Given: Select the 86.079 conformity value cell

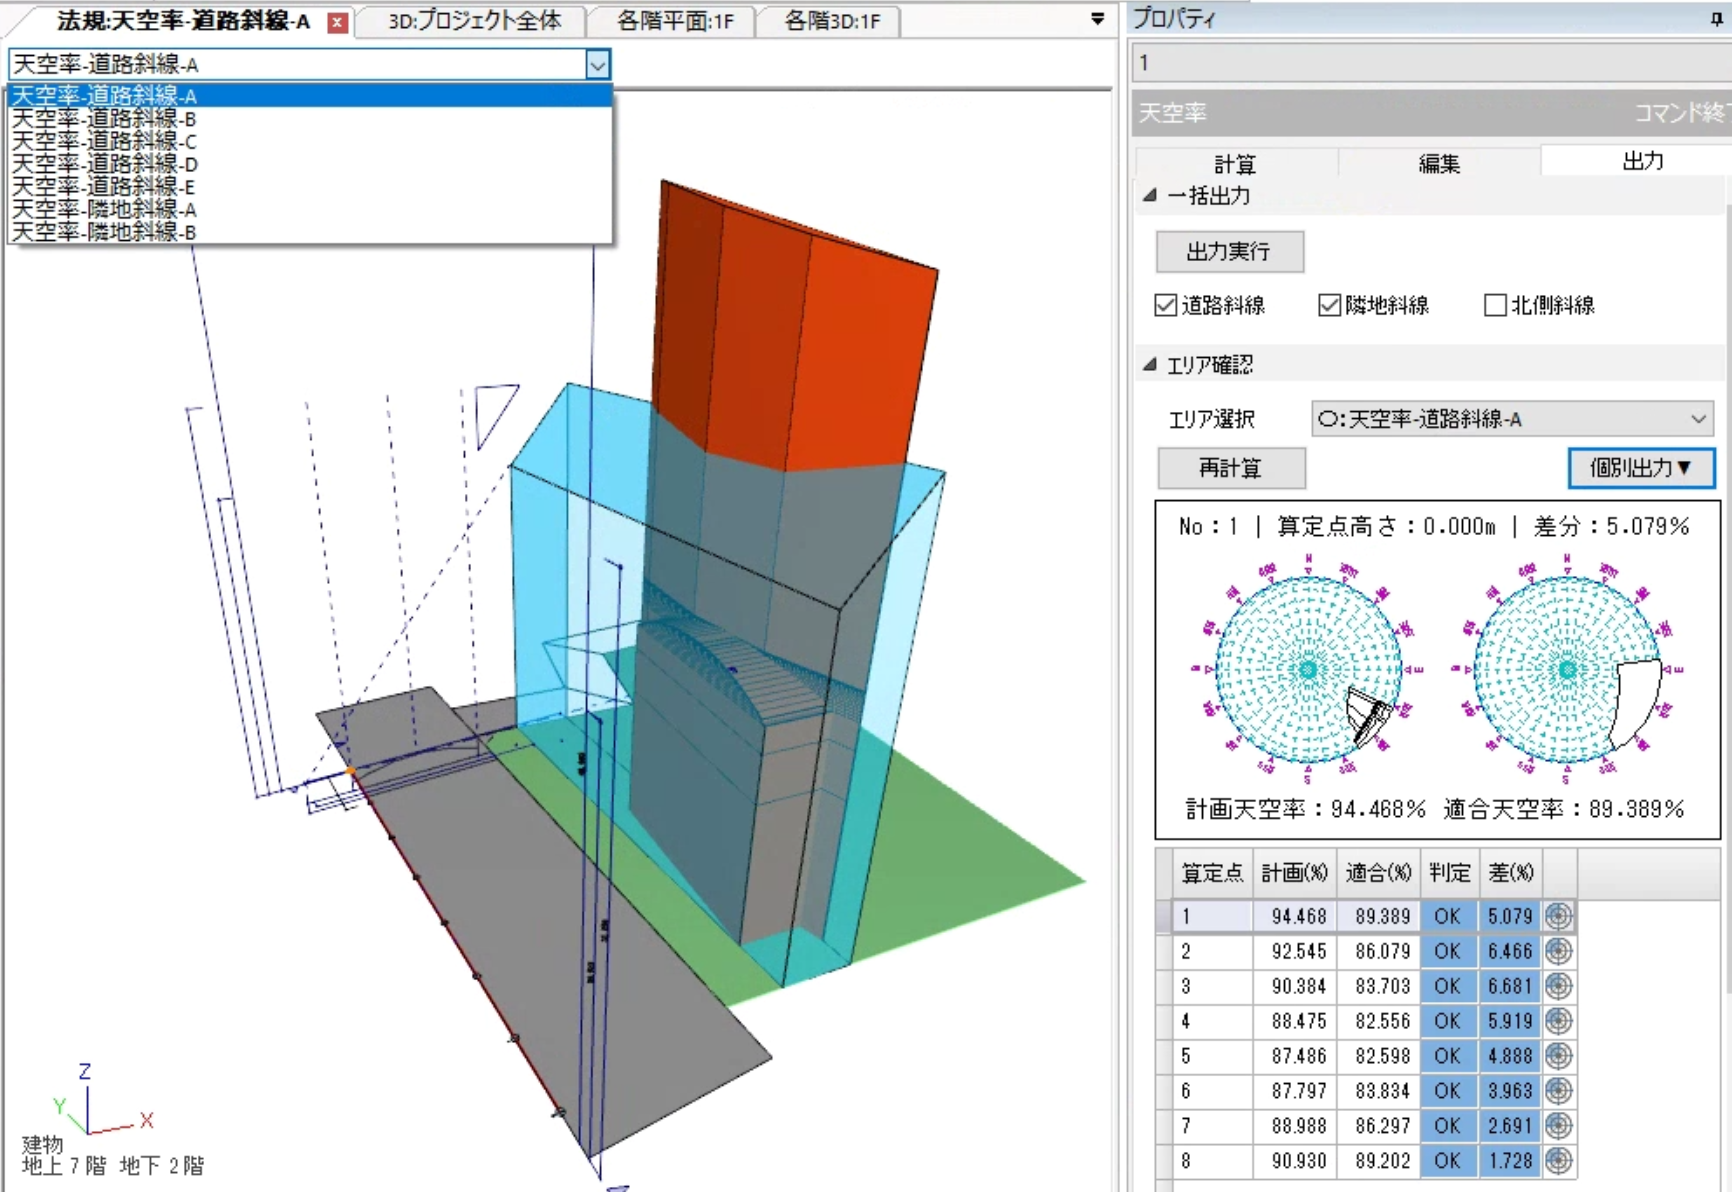Looking at the screenshot, I should coord(1379,951).
